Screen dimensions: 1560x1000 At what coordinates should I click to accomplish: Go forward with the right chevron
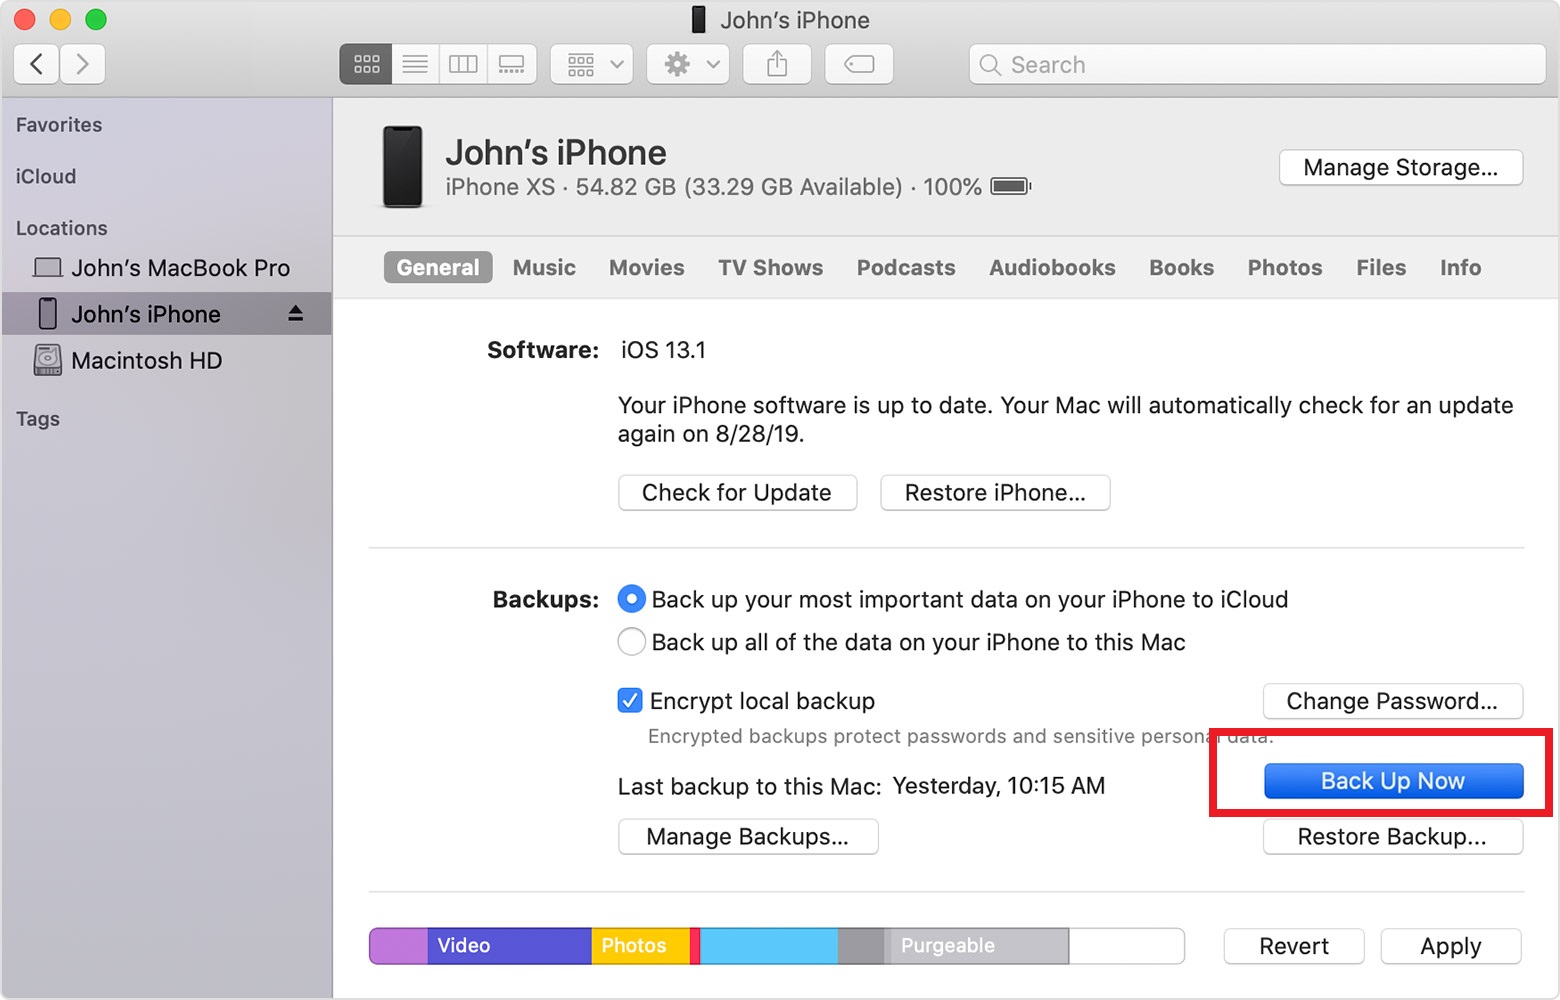(x=82, y=64)
